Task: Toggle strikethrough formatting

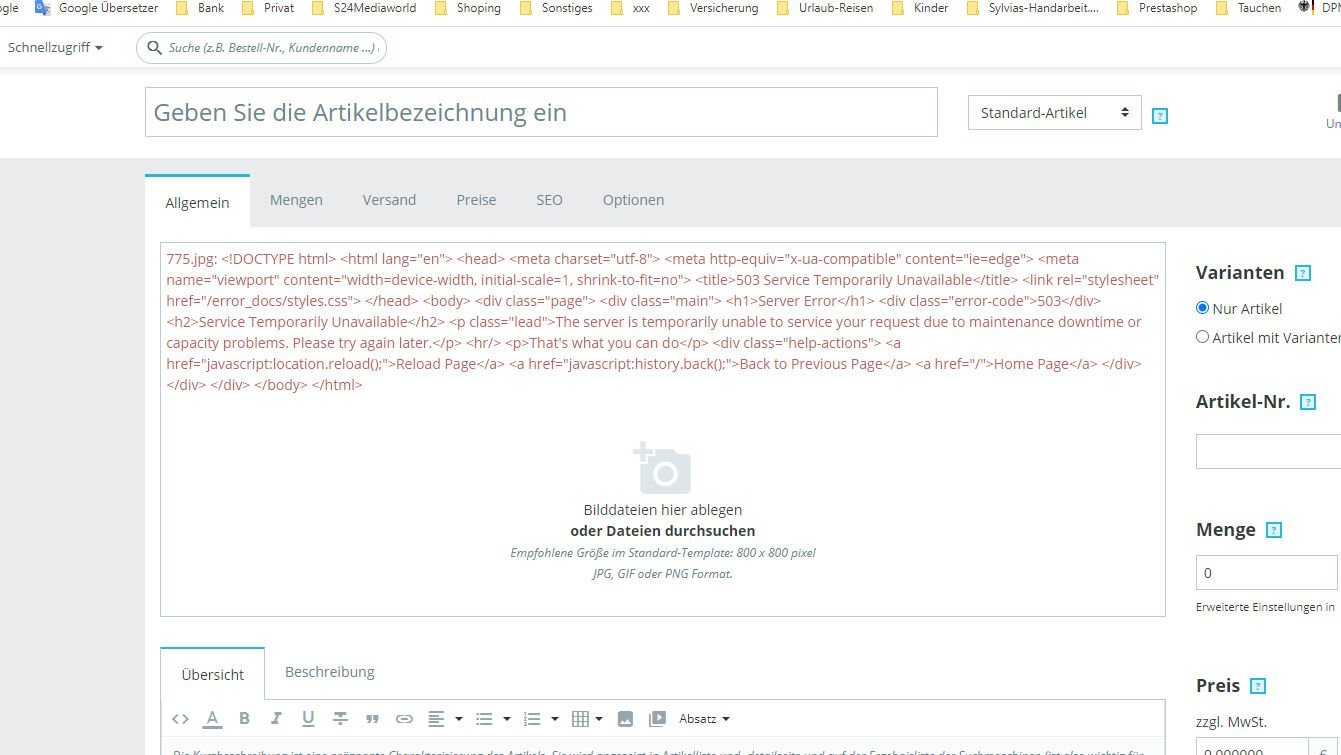Action: (x=340, y=719)
